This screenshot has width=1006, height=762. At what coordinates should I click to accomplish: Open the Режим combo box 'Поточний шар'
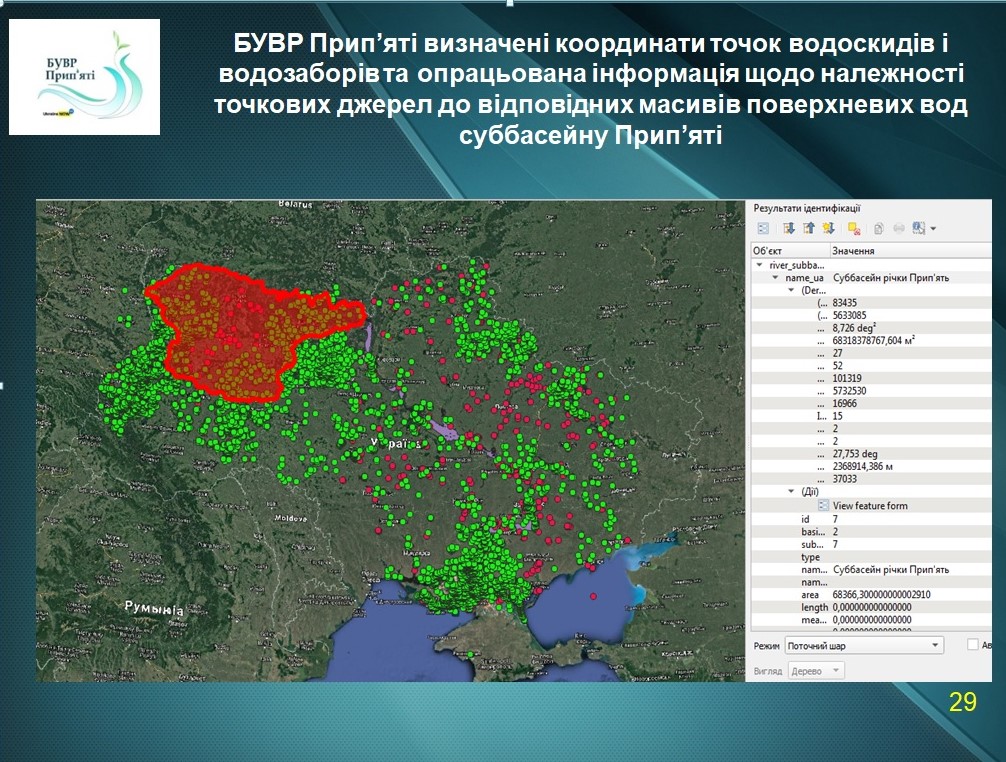[x=863, y=645]
